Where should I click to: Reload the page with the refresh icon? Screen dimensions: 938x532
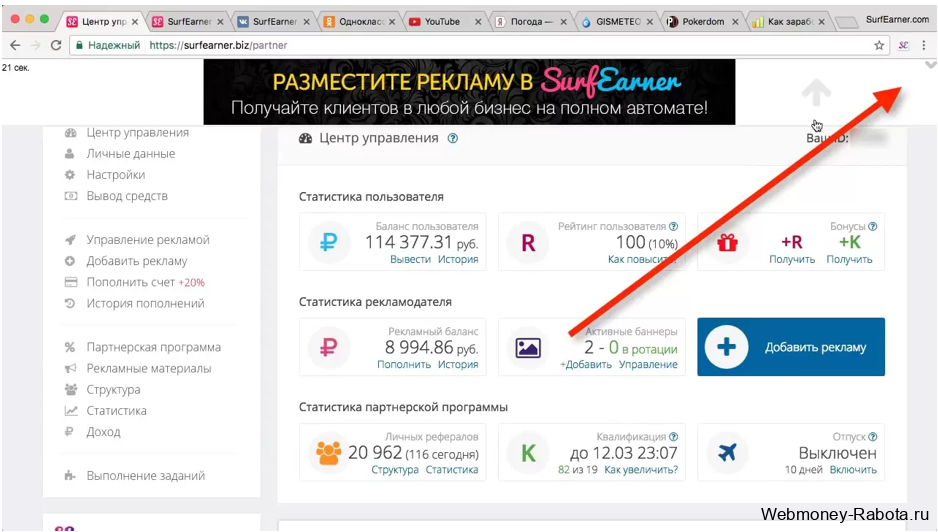click(x=56, y=45)
